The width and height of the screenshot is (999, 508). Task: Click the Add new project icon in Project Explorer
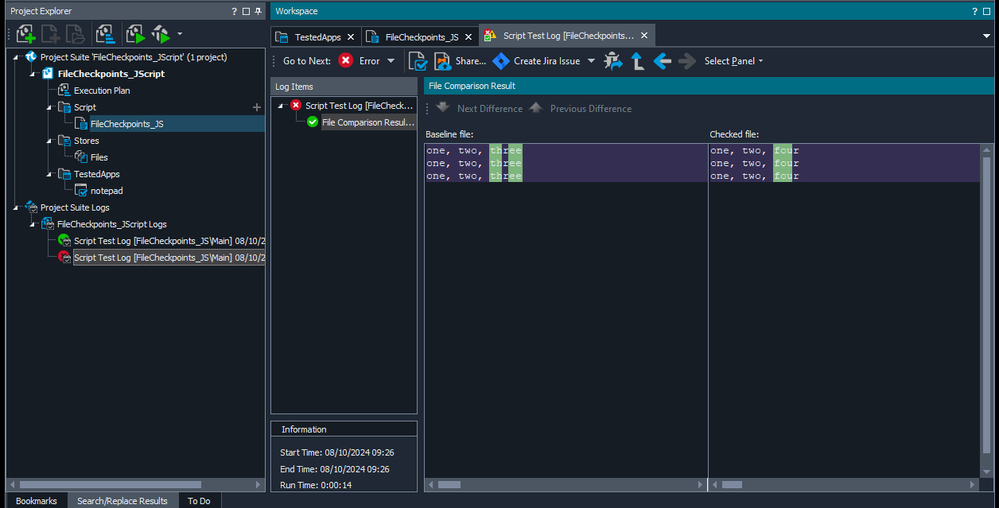(x=26, y=35)
